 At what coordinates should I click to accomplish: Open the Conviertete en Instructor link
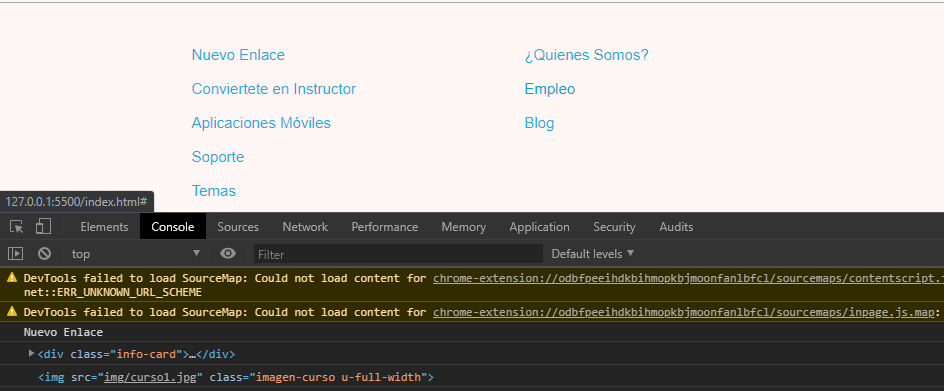pos(273,89)
